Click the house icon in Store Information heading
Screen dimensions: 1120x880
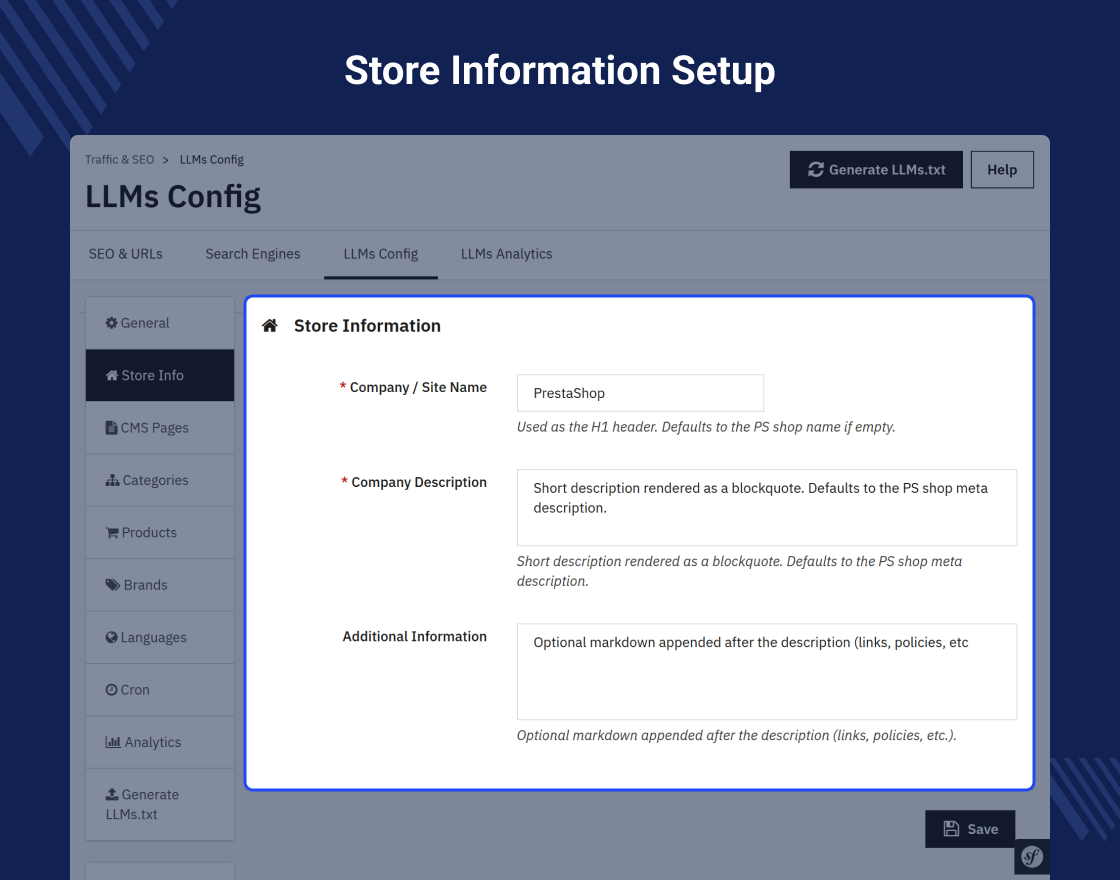tap(269, 326)
